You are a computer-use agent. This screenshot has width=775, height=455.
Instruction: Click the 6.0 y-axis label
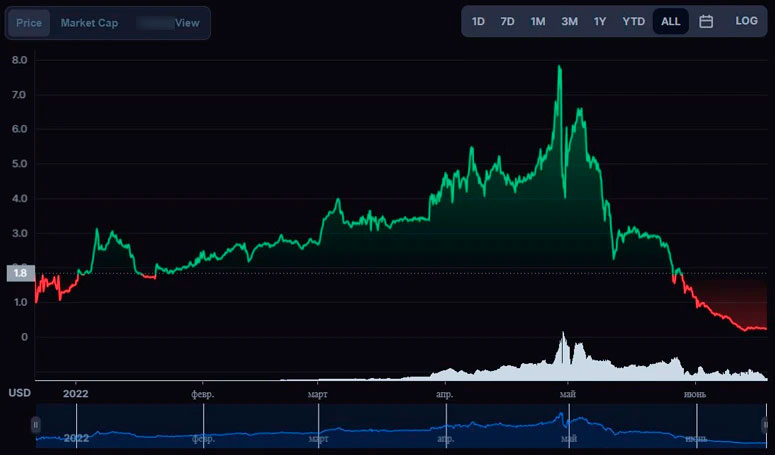pyautogui.click(x=20, y=129)
